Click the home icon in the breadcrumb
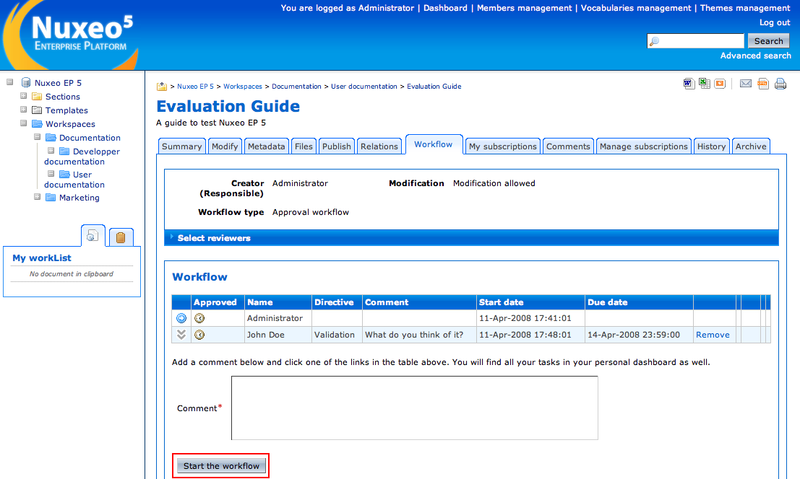The width and height of the screenshot is (800, 479). coord(162,86)
